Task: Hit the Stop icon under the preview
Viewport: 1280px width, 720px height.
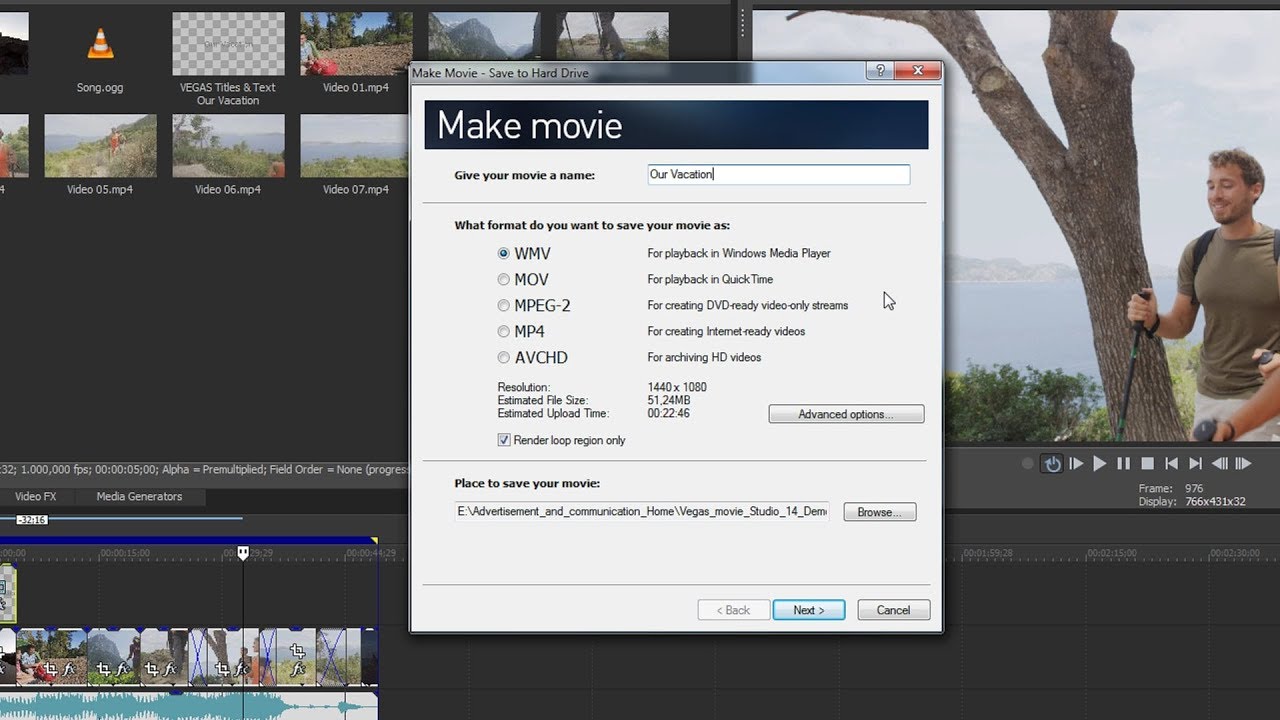Action: (x=1148, y=464)
